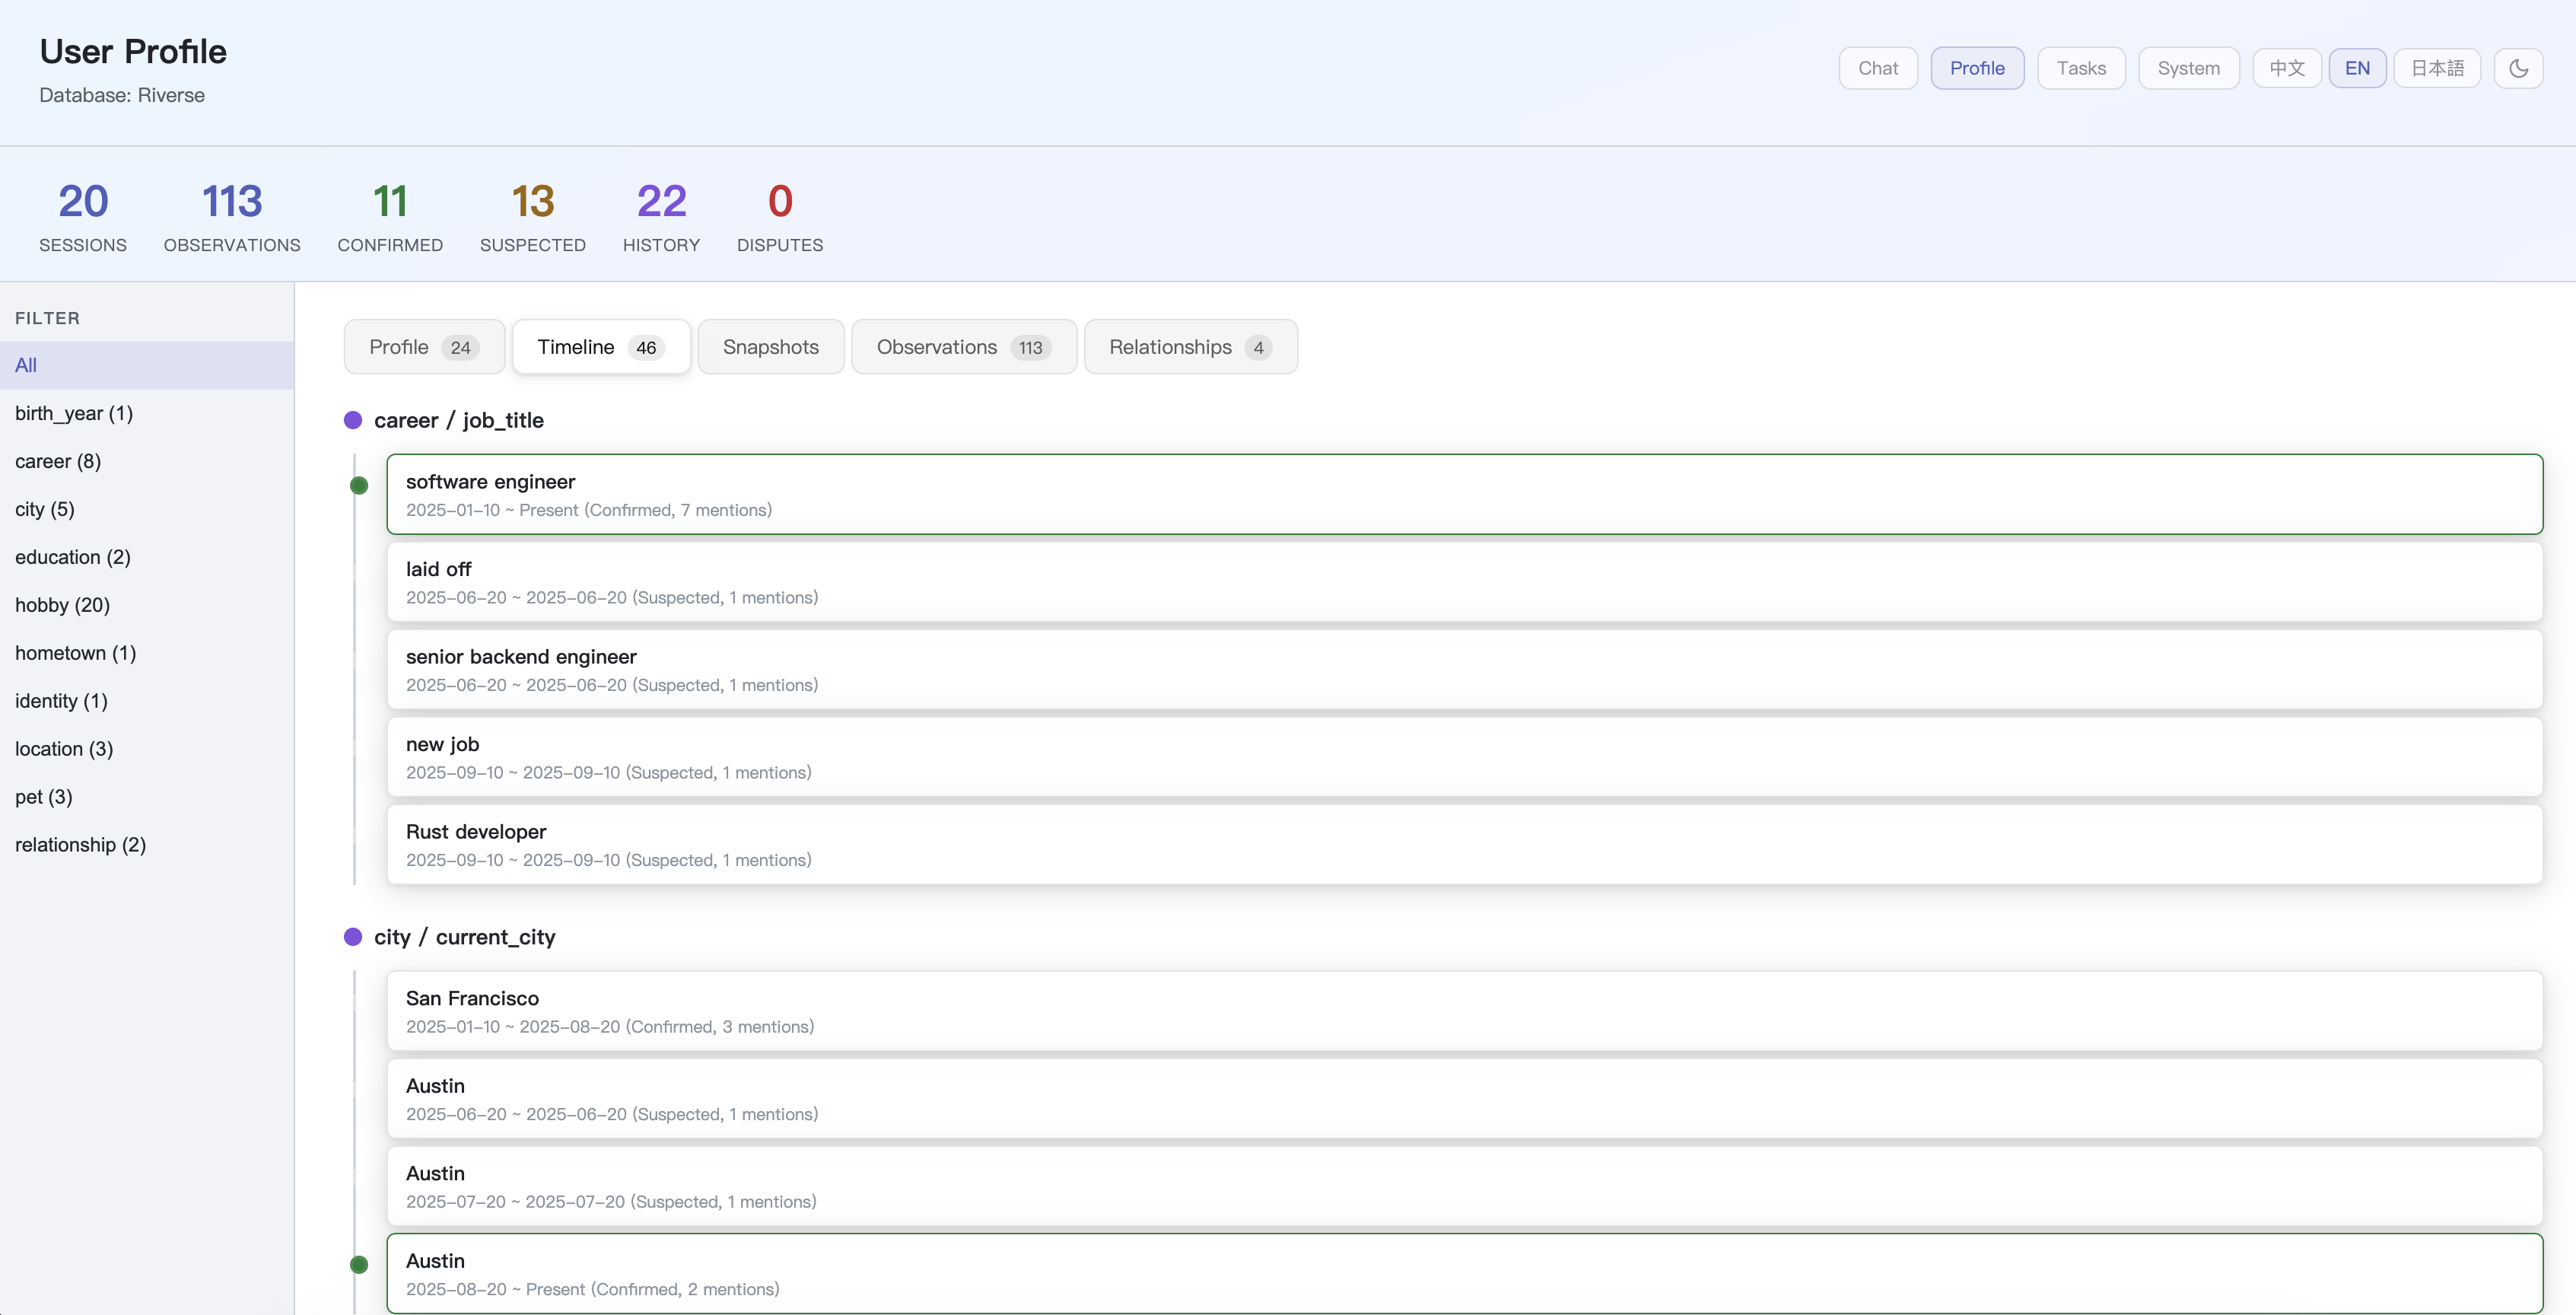Screen dimensions: 2576x1315
Task: Open the Tasks page
Action: pyautogui.click(x=2081, y=68)
